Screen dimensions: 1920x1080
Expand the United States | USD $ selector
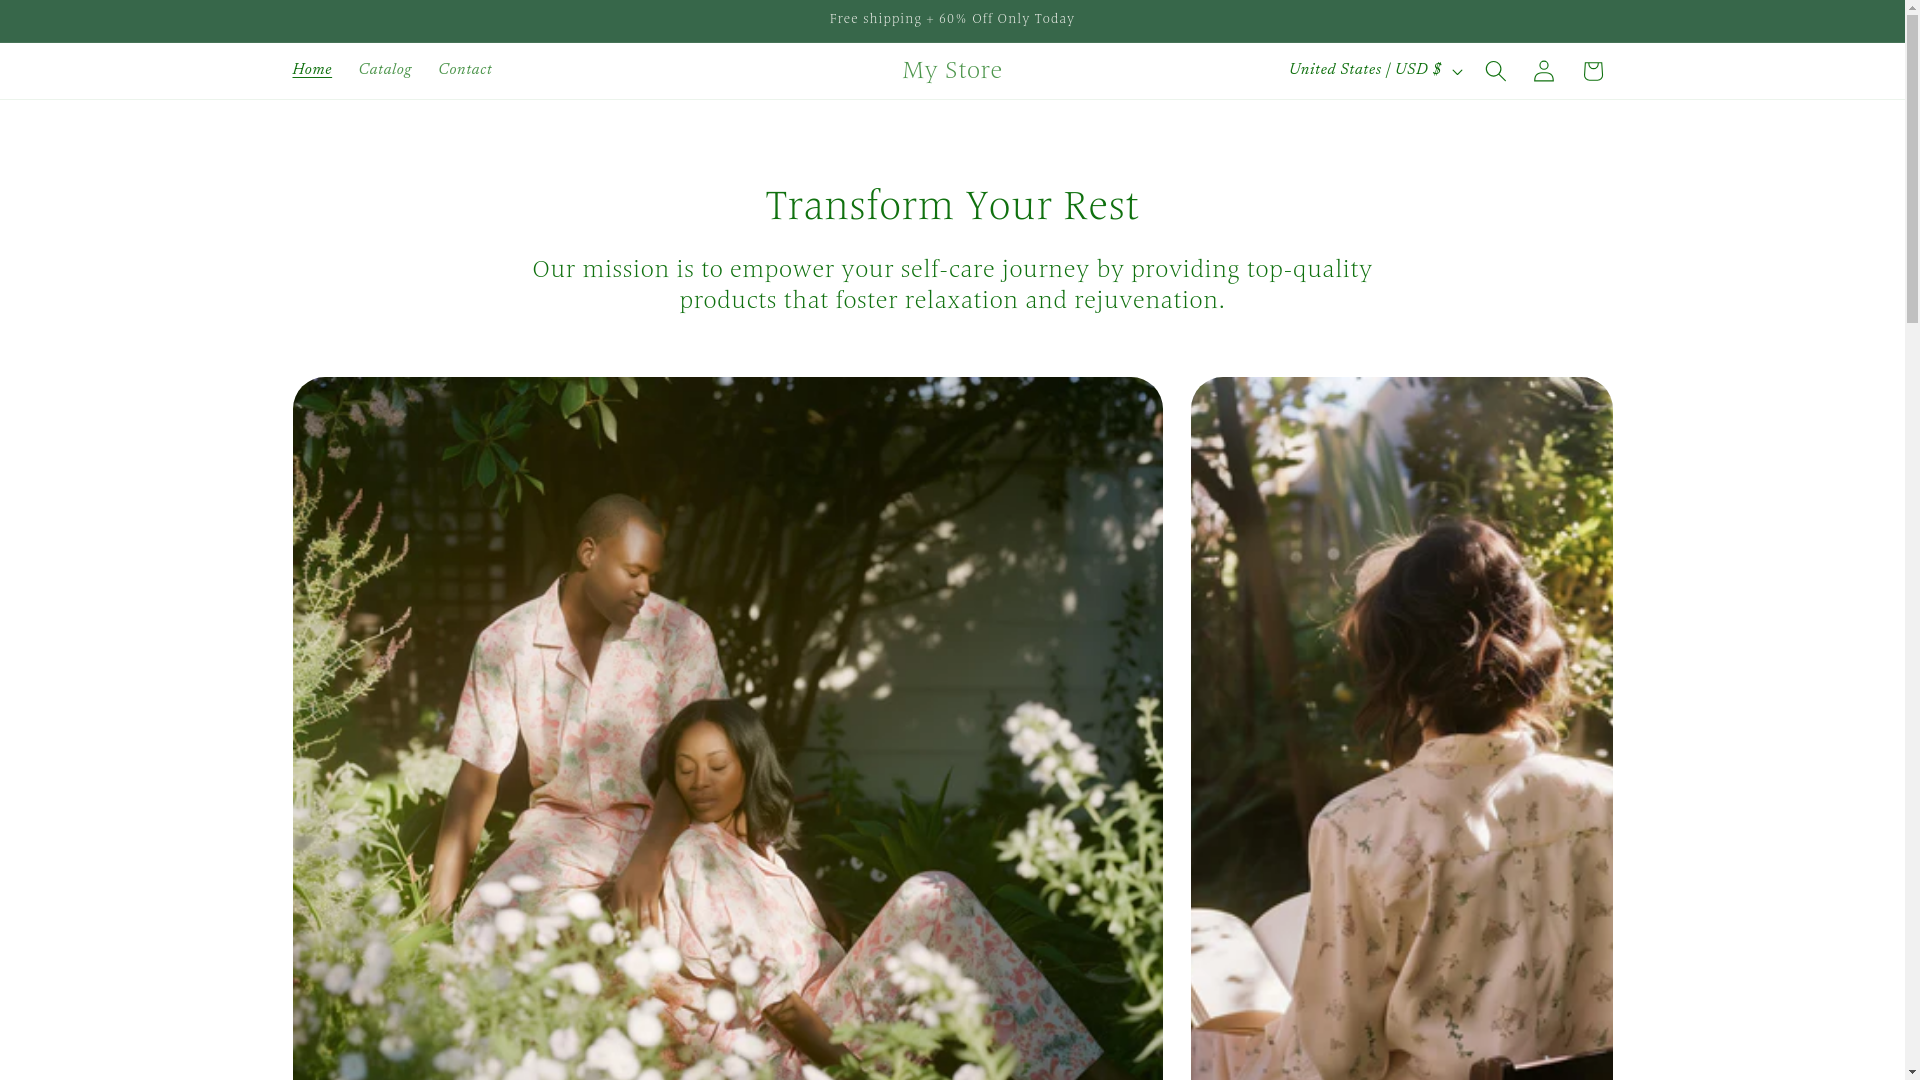coord(1375,71)
